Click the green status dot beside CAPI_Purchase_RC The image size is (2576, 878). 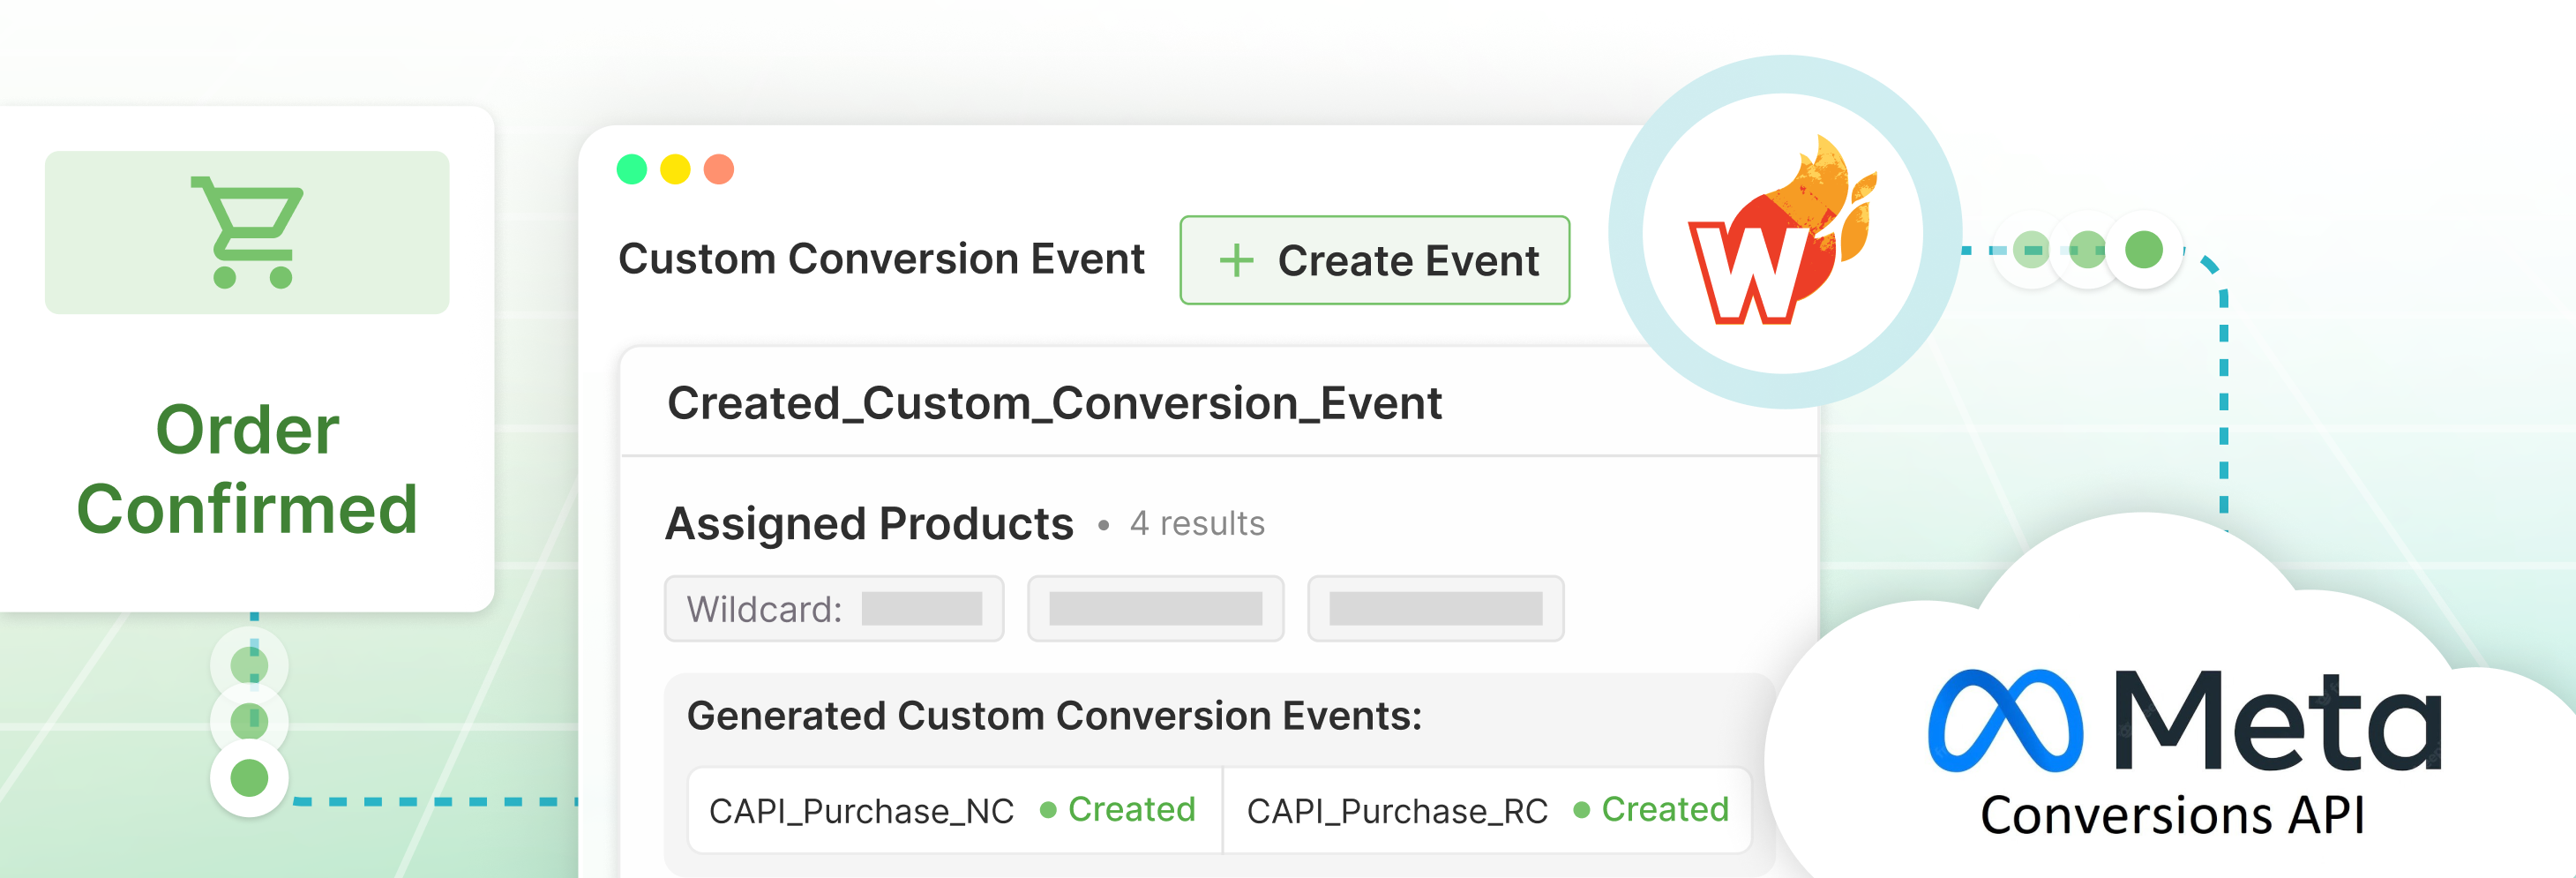click(1581, 810)
